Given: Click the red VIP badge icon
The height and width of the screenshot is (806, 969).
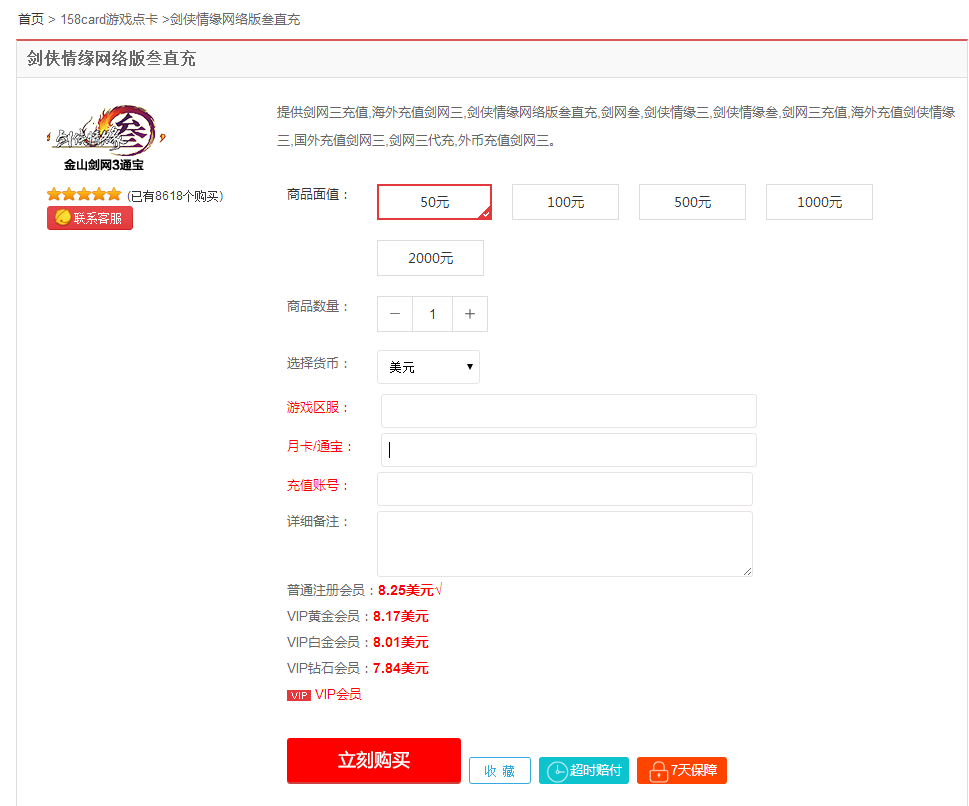Looking at the screenshot, I should [x=299, y=696].
